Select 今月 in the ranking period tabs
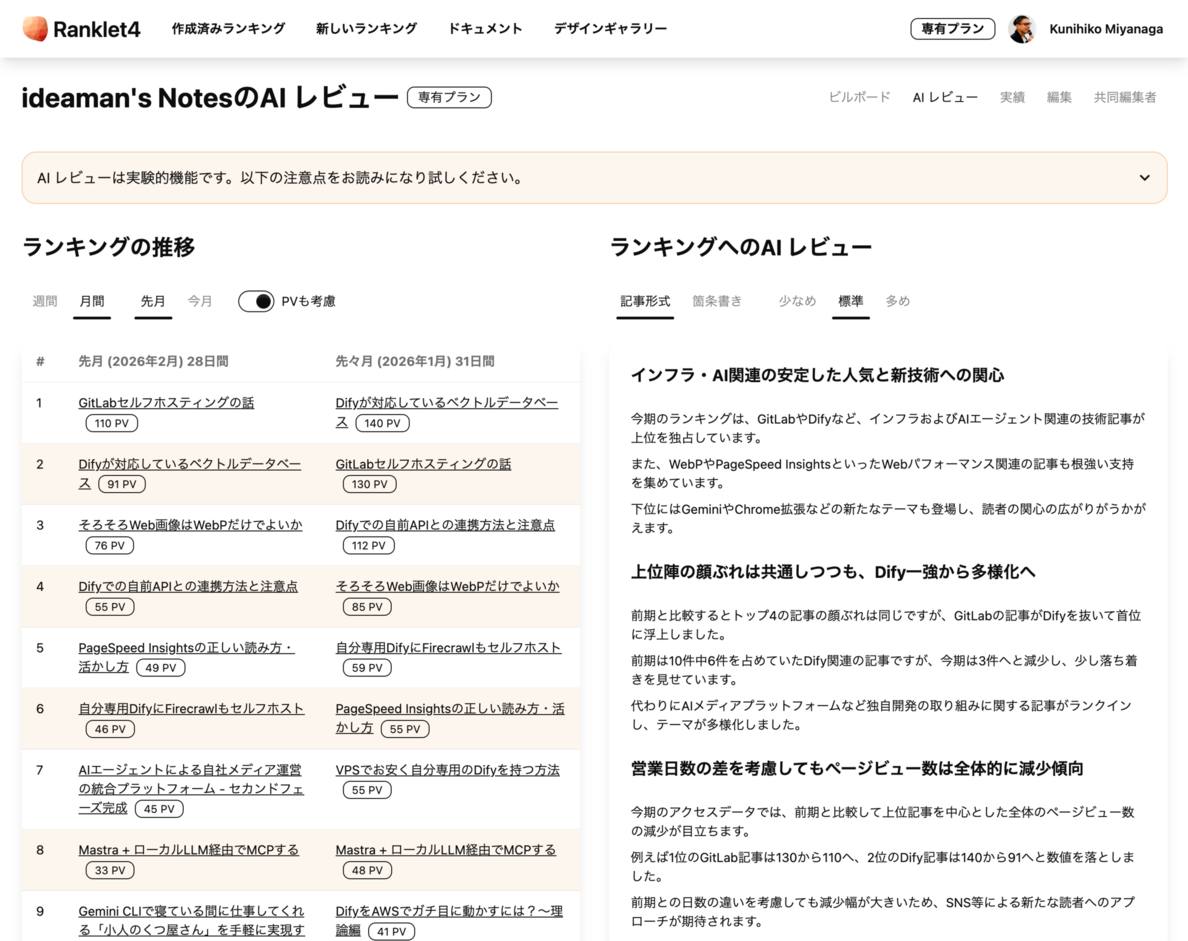This screenshot has width=1188, height=941. pos(200,300)
